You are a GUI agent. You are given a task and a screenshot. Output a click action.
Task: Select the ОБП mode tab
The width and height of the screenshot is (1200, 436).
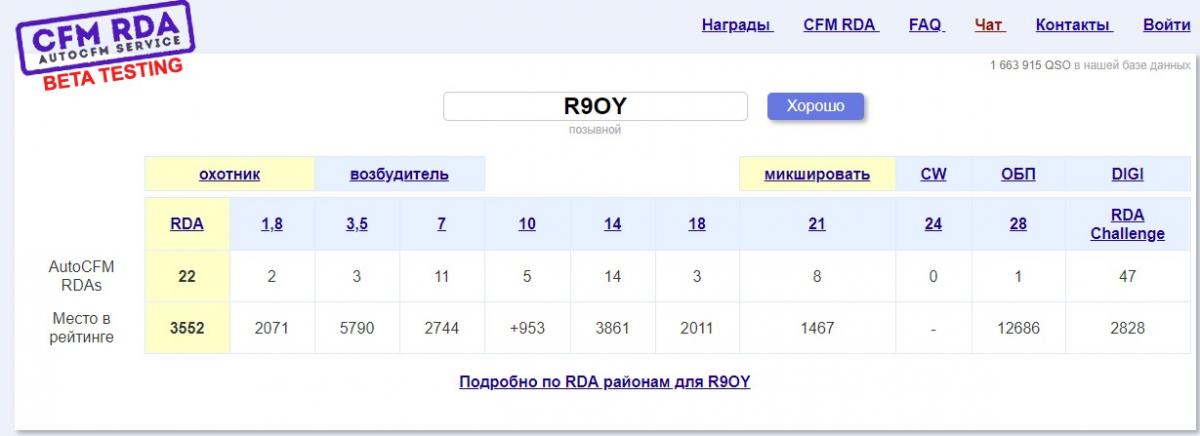tap(1018, 174)
